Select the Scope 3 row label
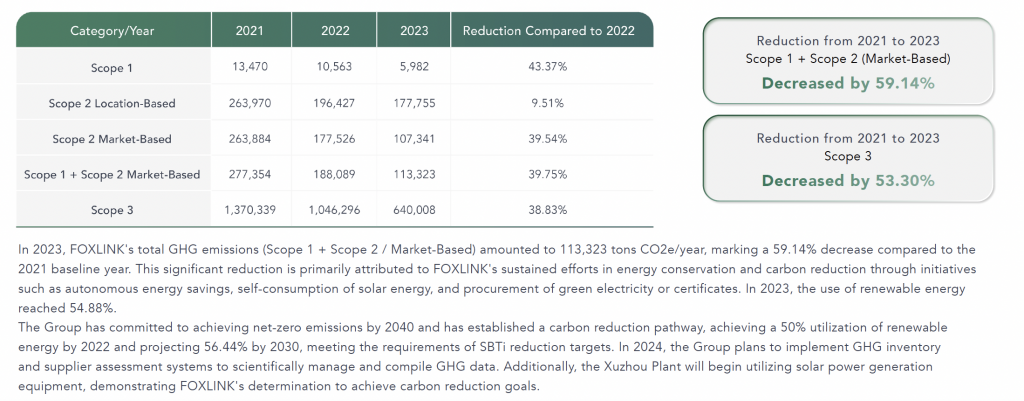 112,210
